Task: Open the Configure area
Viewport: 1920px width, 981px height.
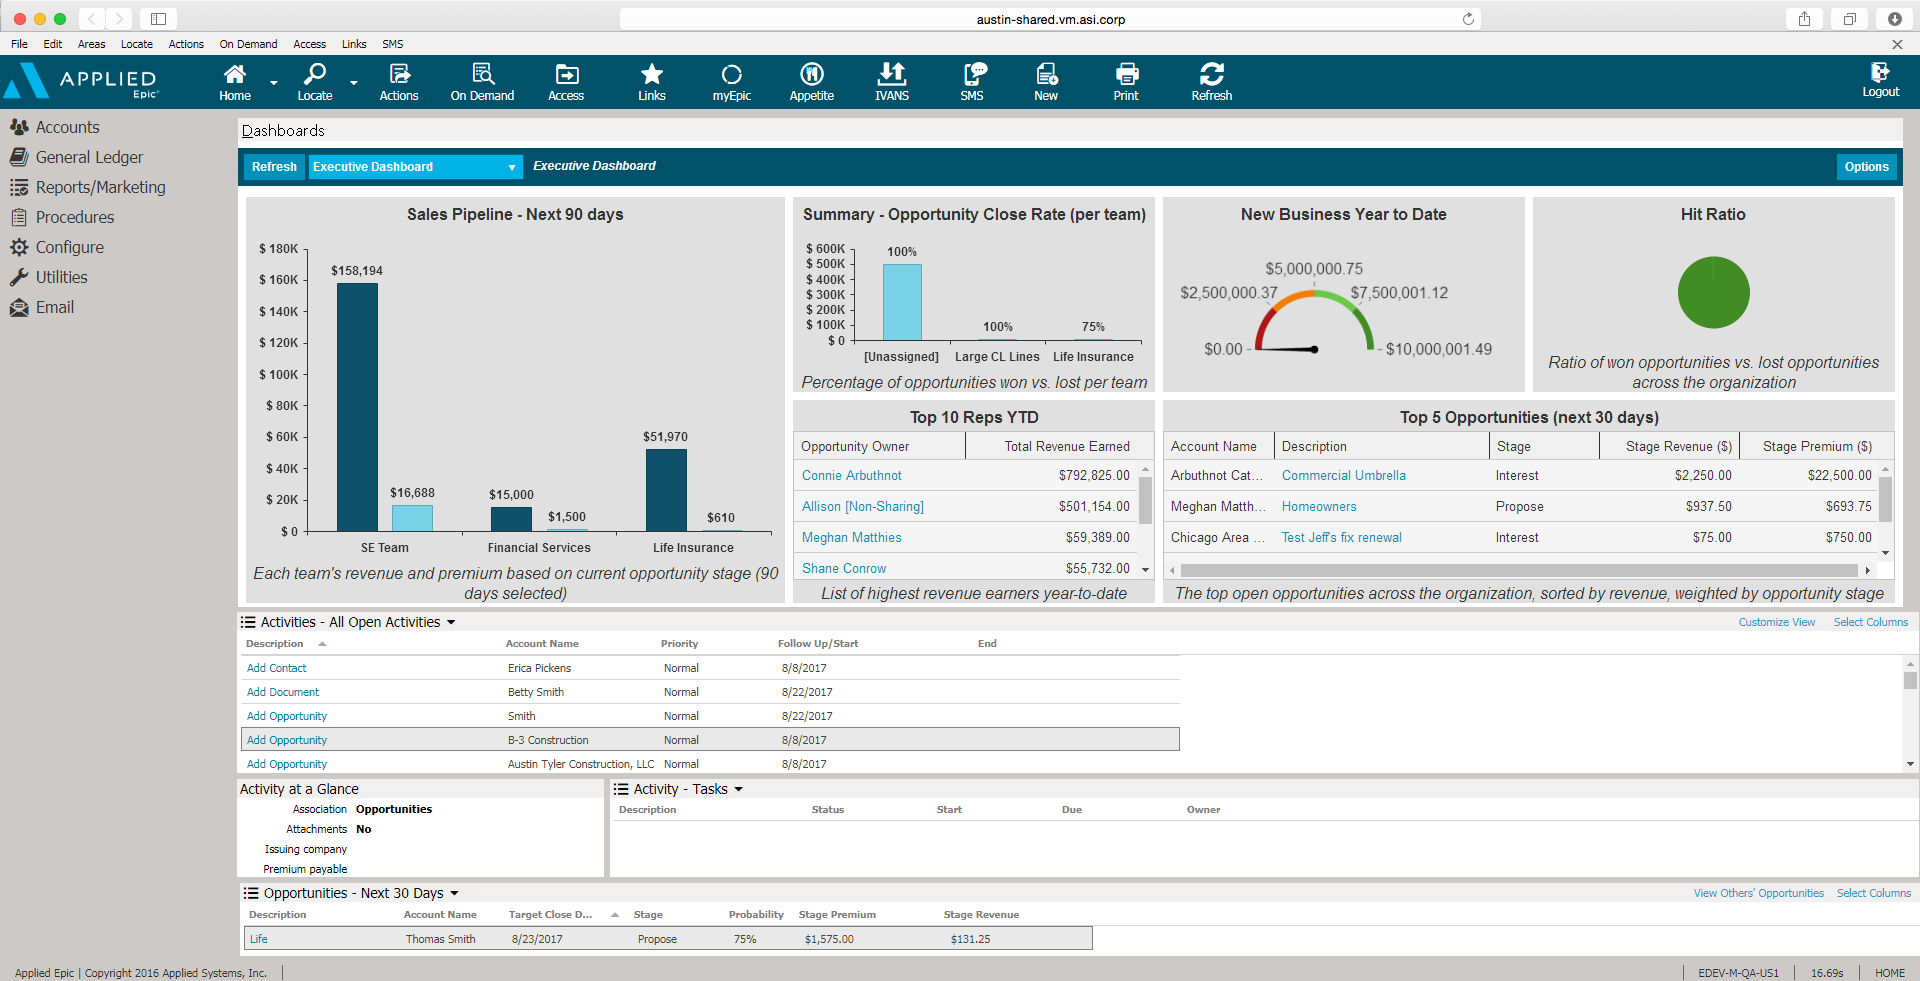Action: tap(68, 247)
